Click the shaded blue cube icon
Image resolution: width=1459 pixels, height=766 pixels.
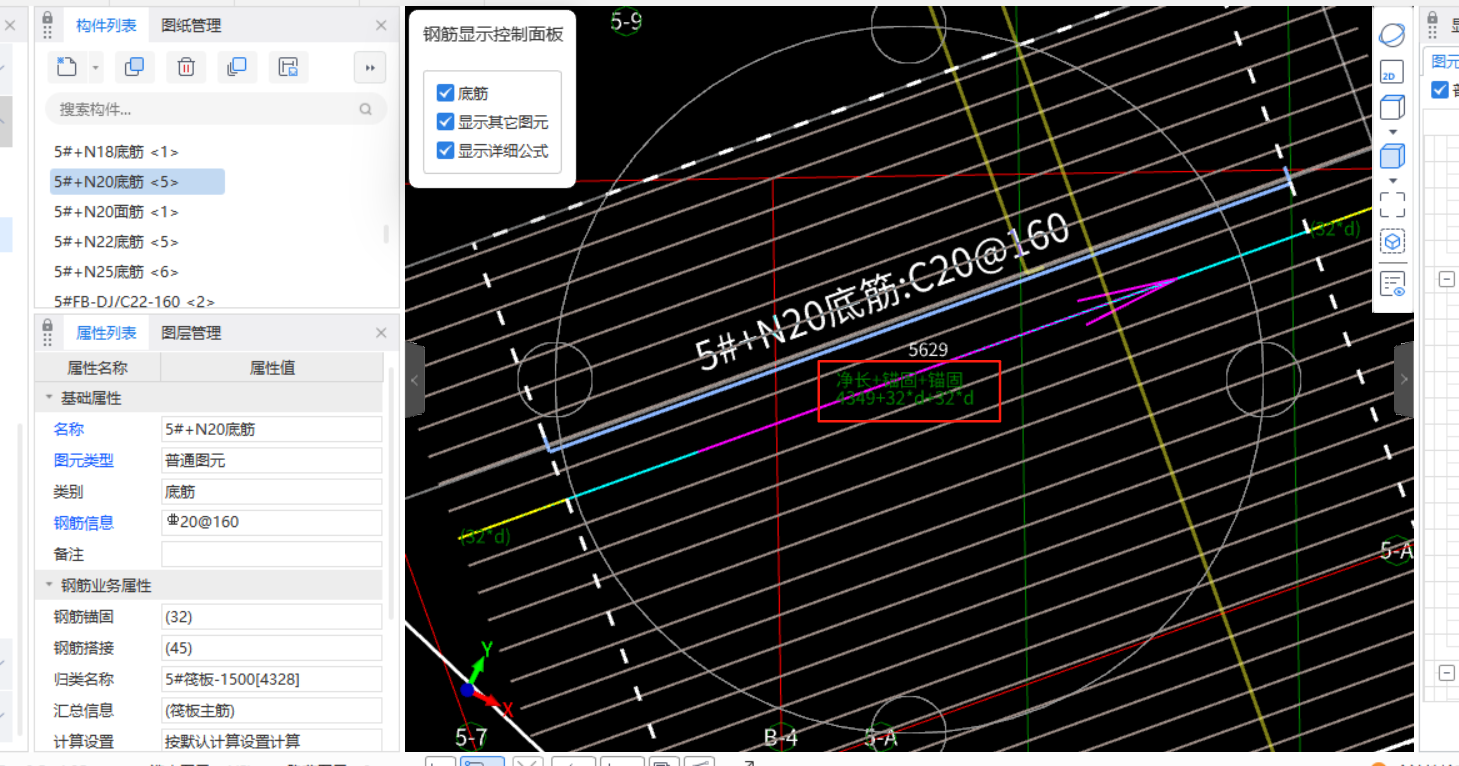coord(1392,156)
